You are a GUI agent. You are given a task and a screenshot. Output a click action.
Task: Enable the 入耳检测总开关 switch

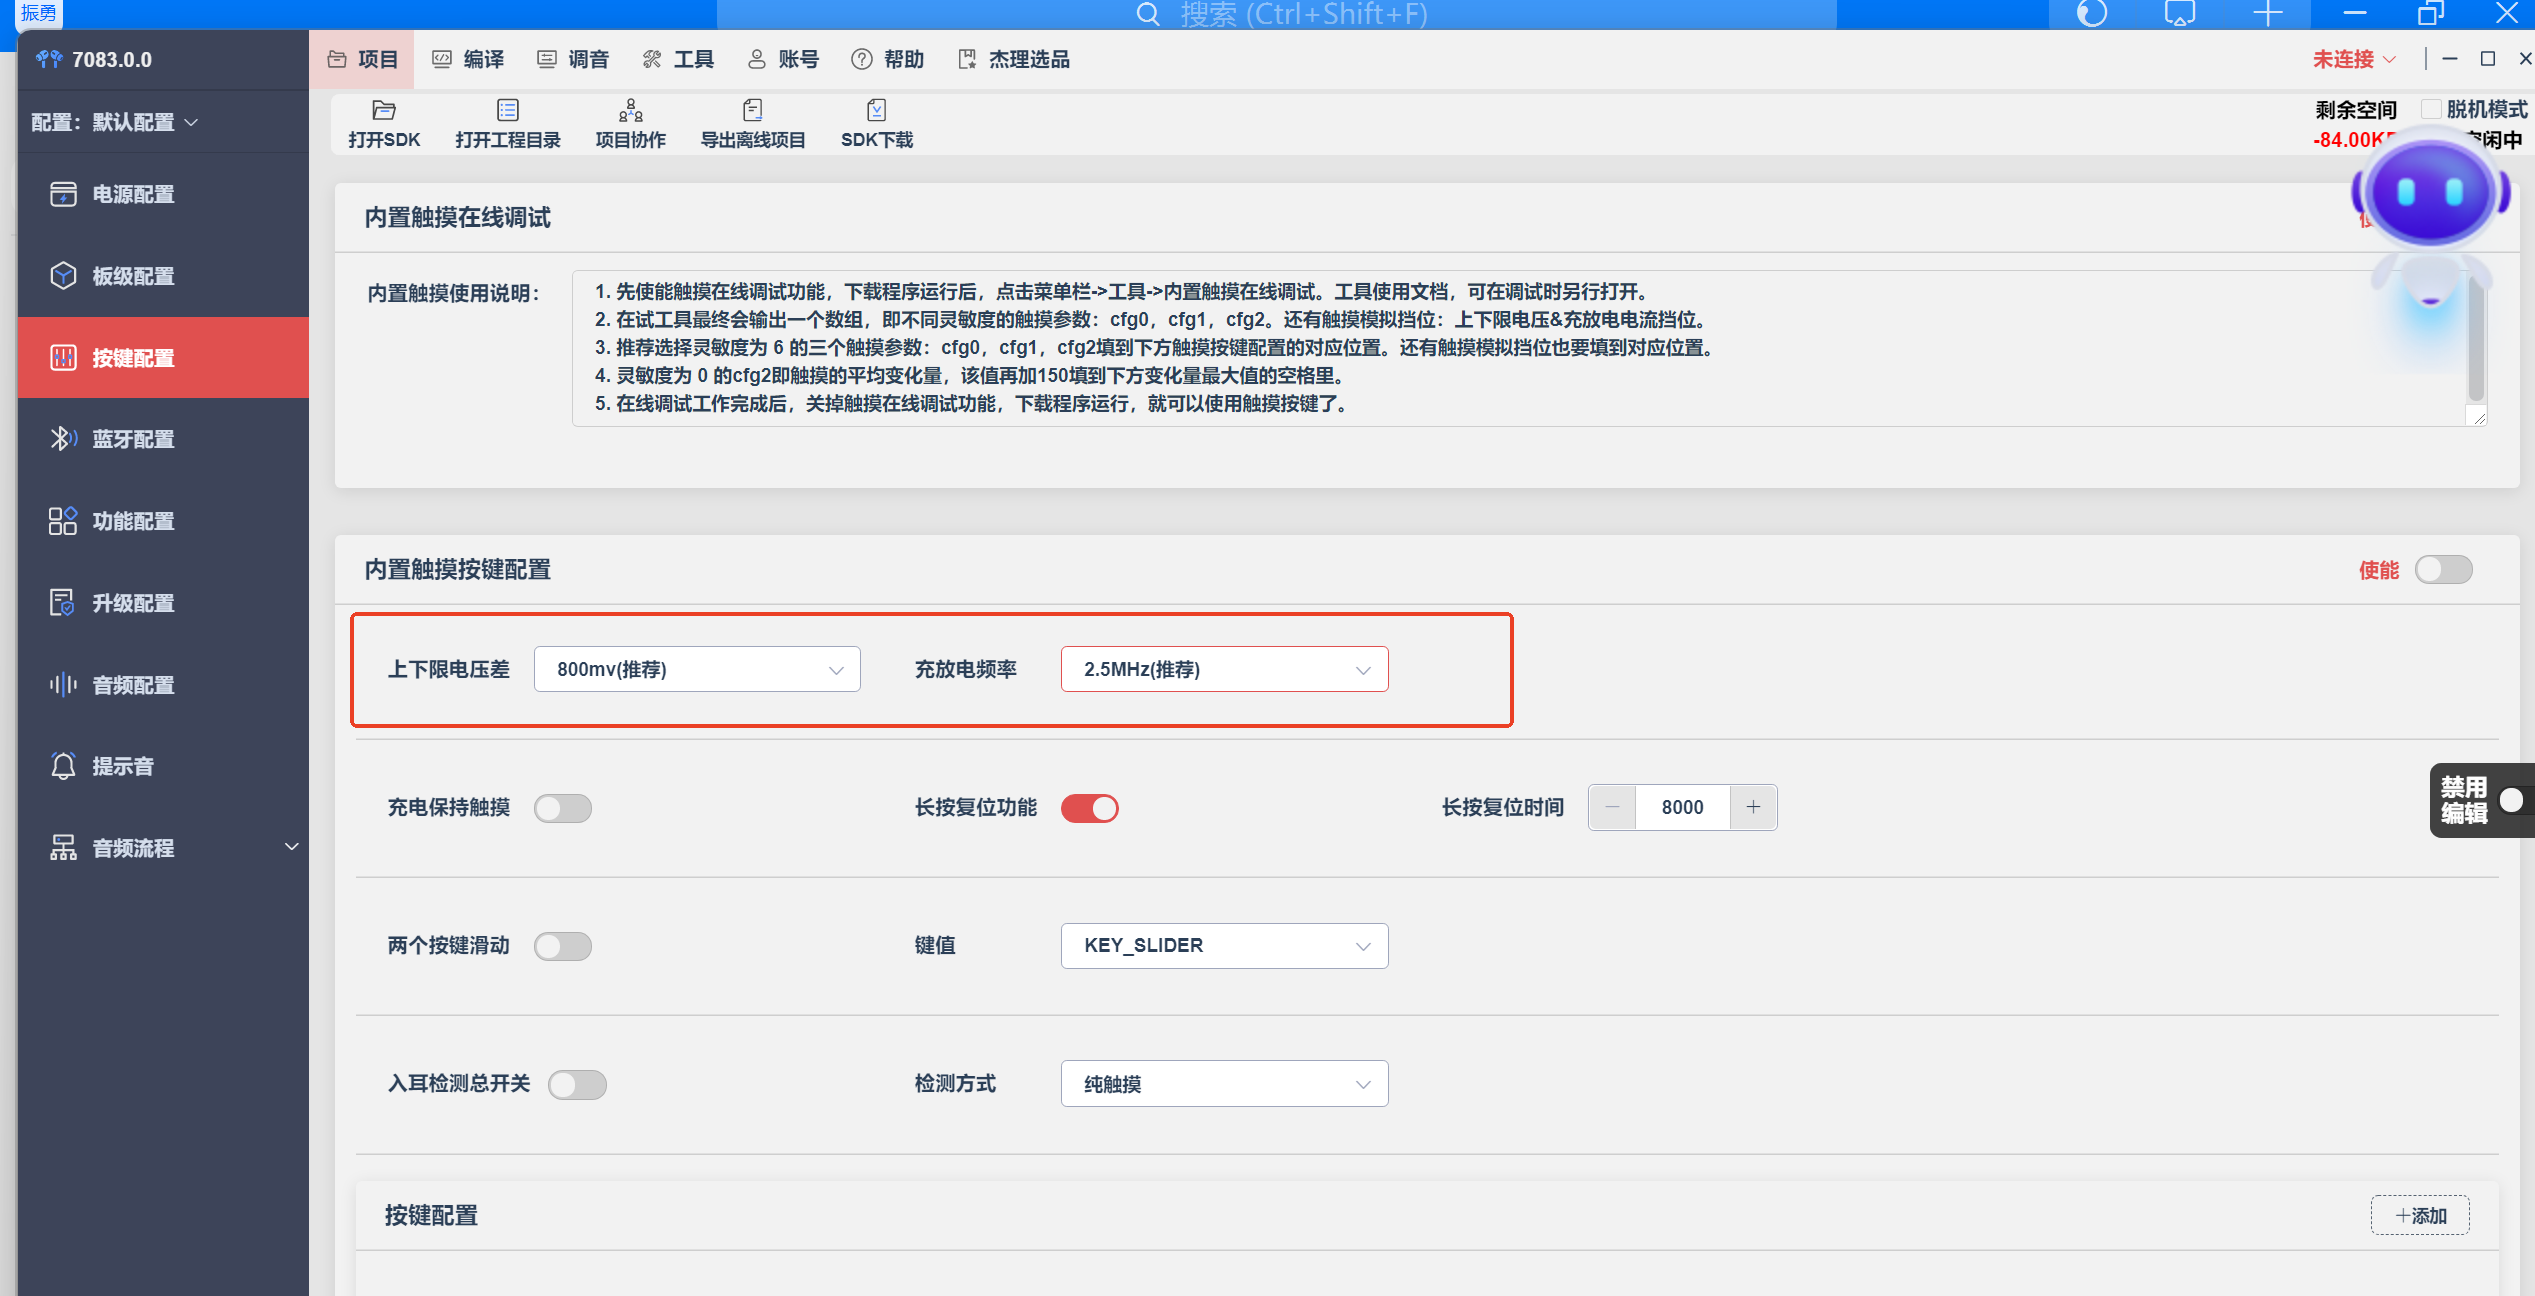pos(577,1084)
